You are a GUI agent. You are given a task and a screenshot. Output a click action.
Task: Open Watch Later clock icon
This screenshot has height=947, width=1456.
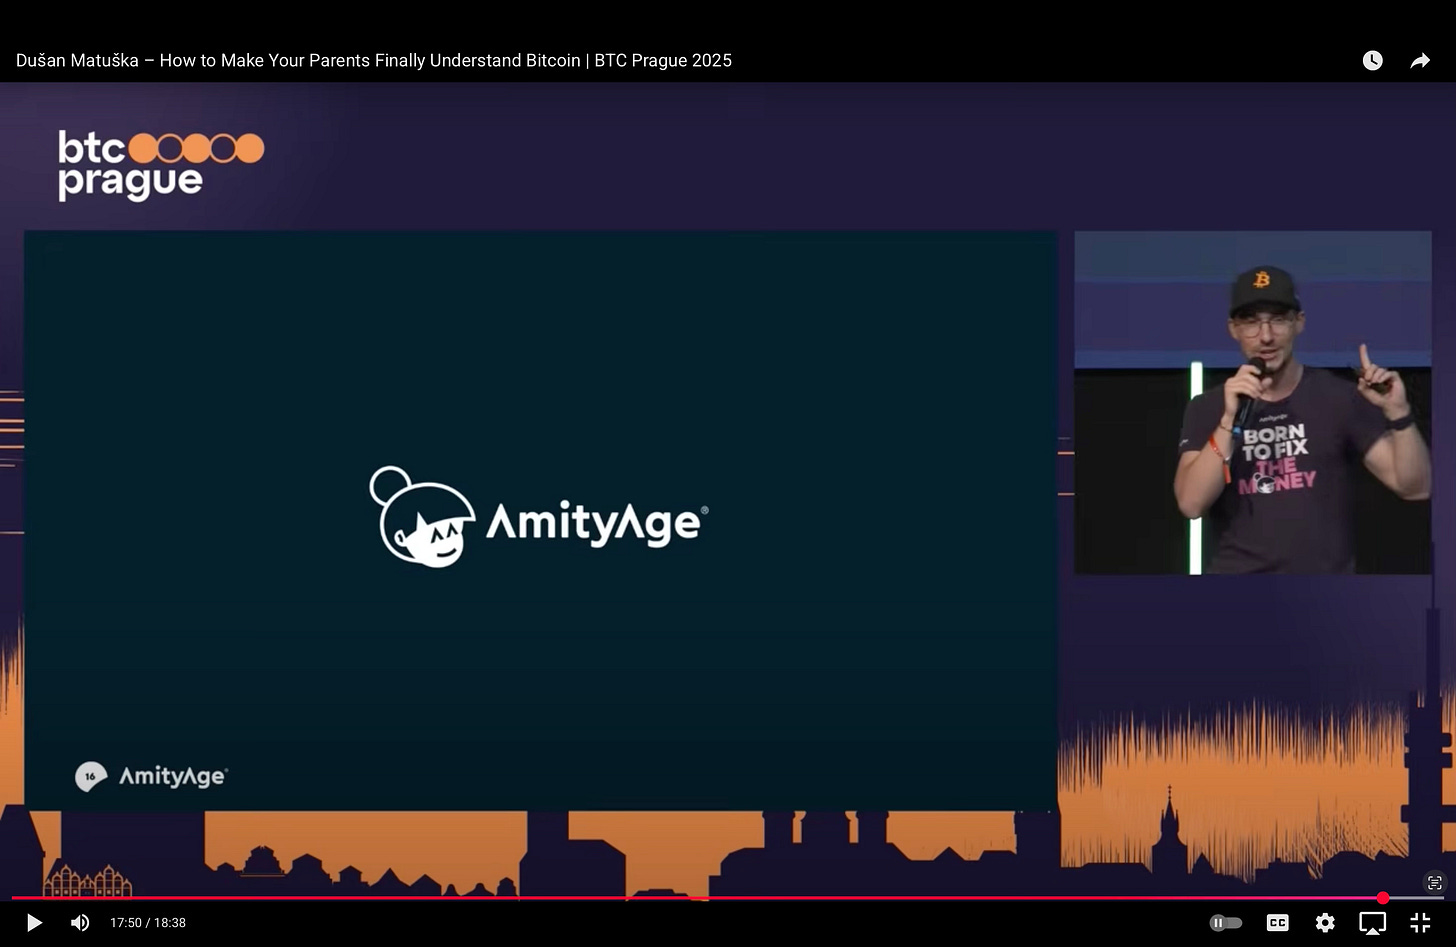[1373, 61]
